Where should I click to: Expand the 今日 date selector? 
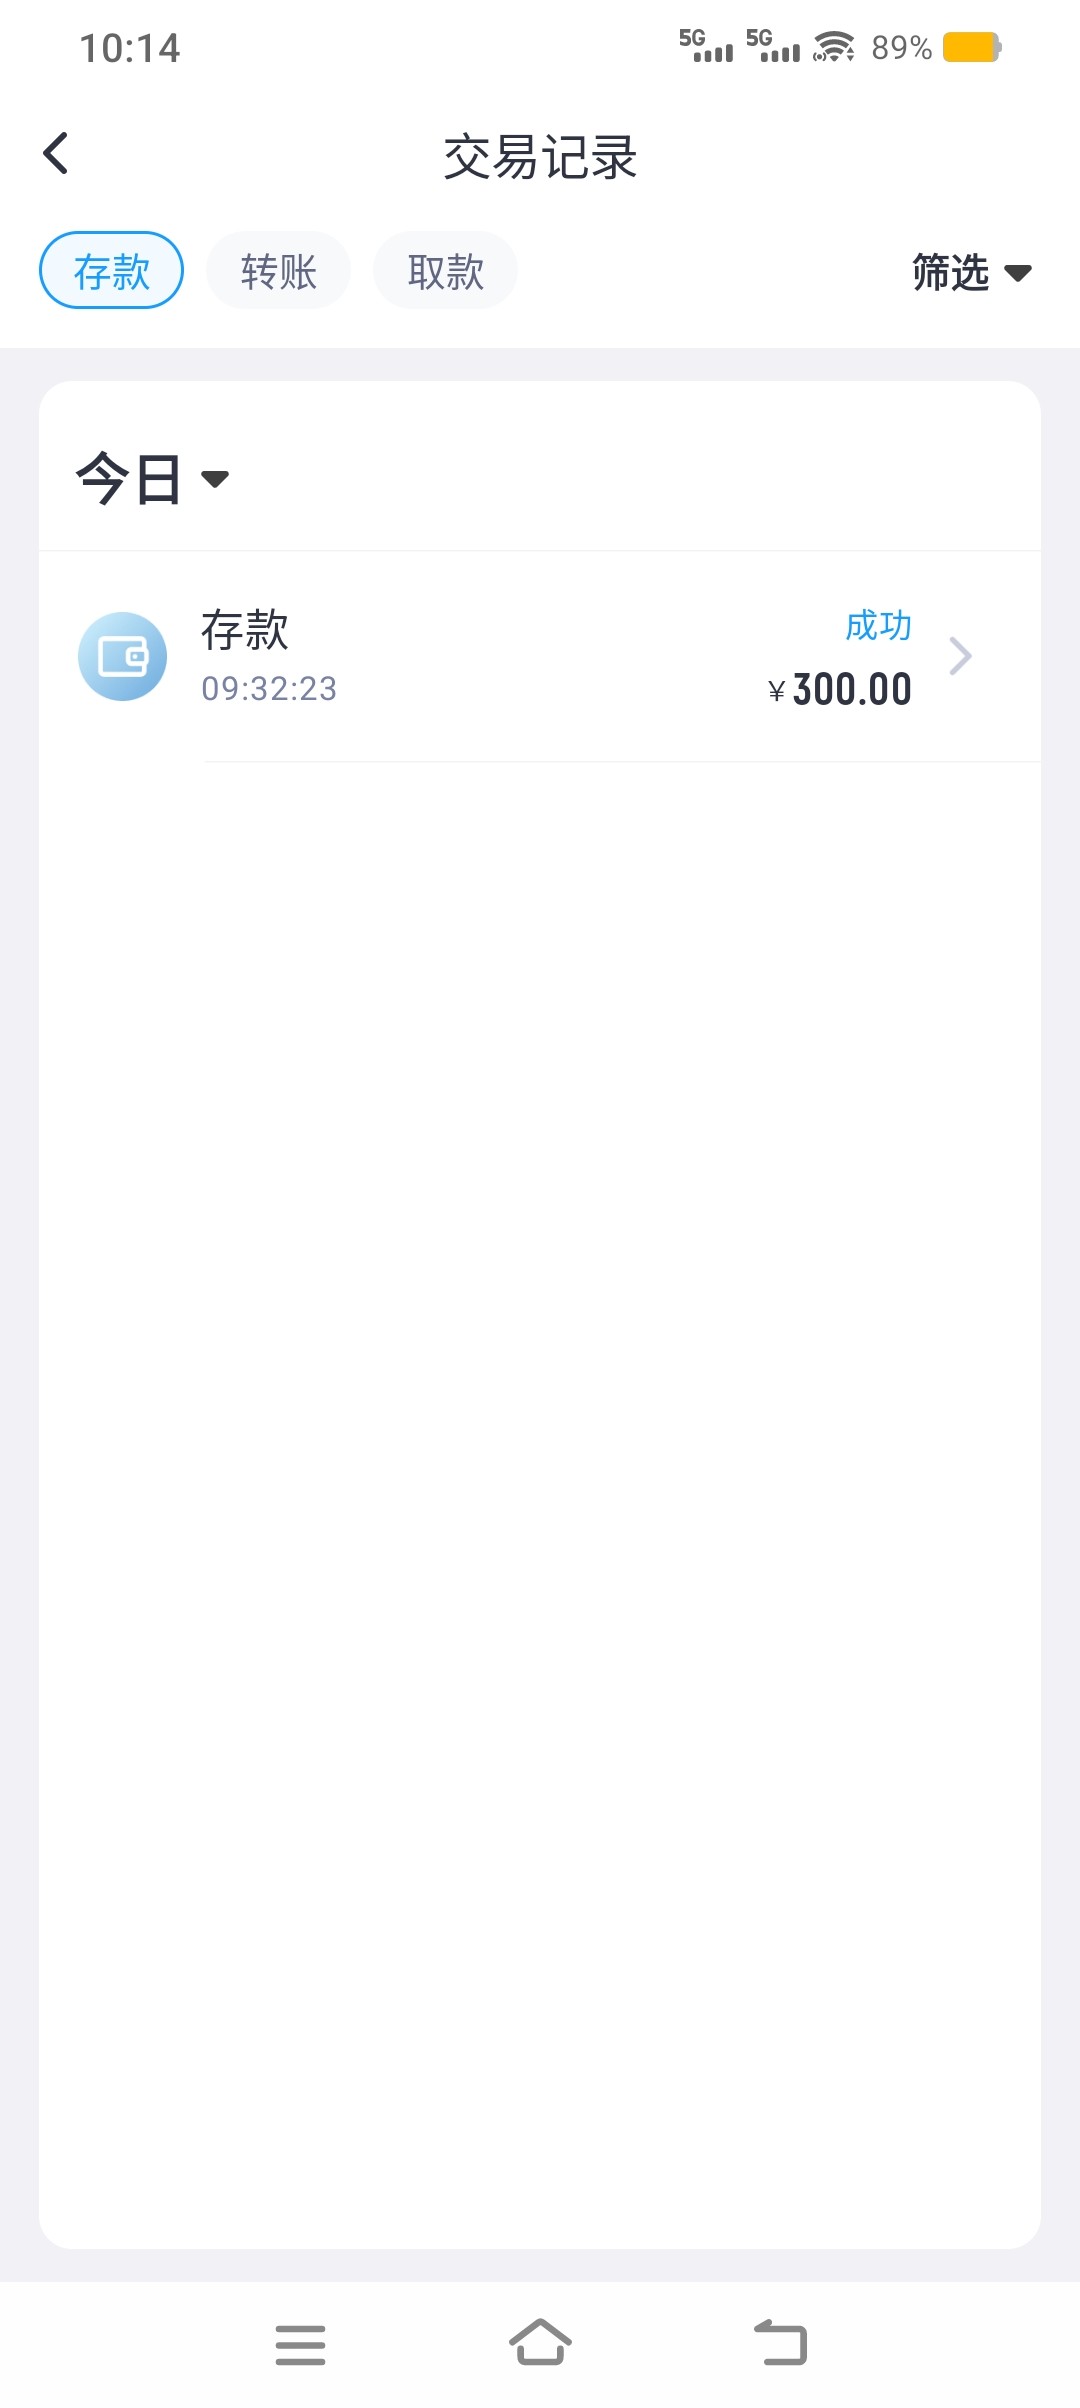[152, 478]
